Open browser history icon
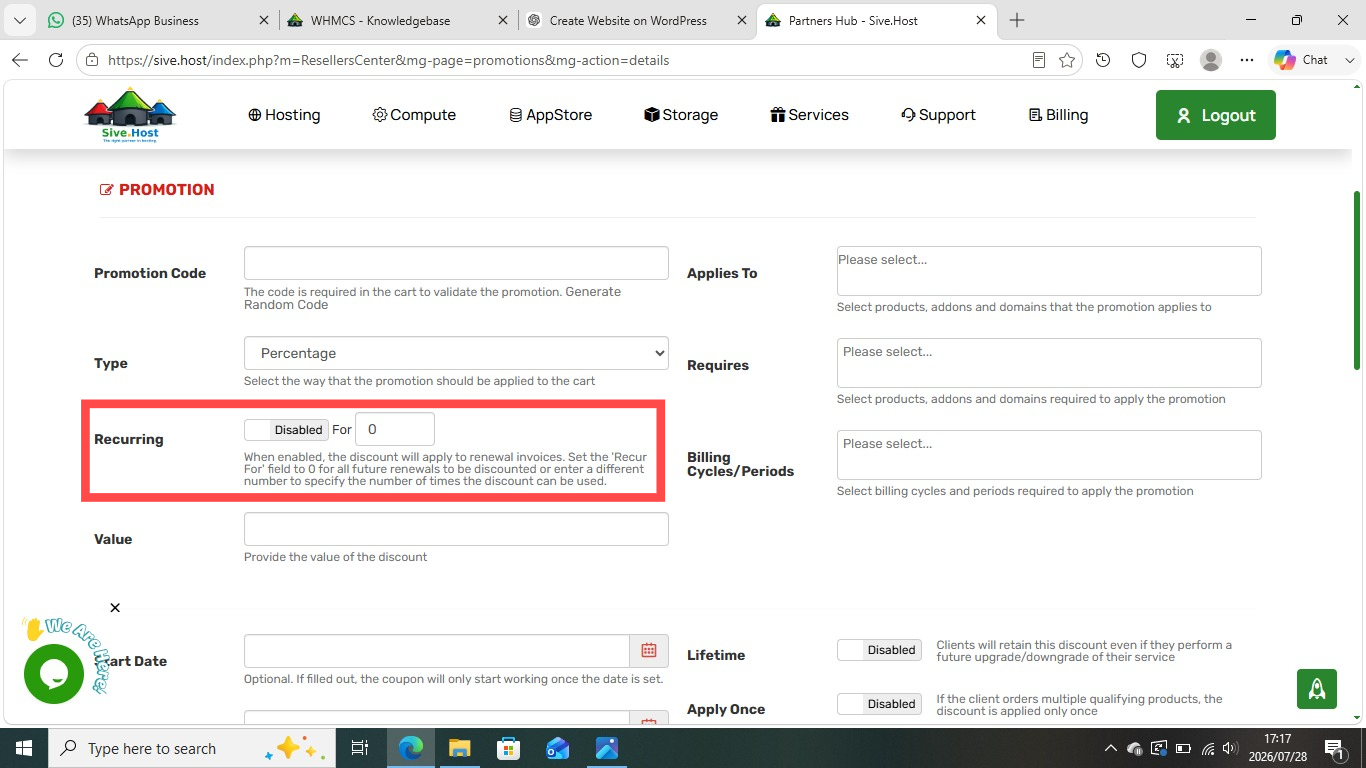This screenshot has width=1366, height=768. coord(1103,60)
